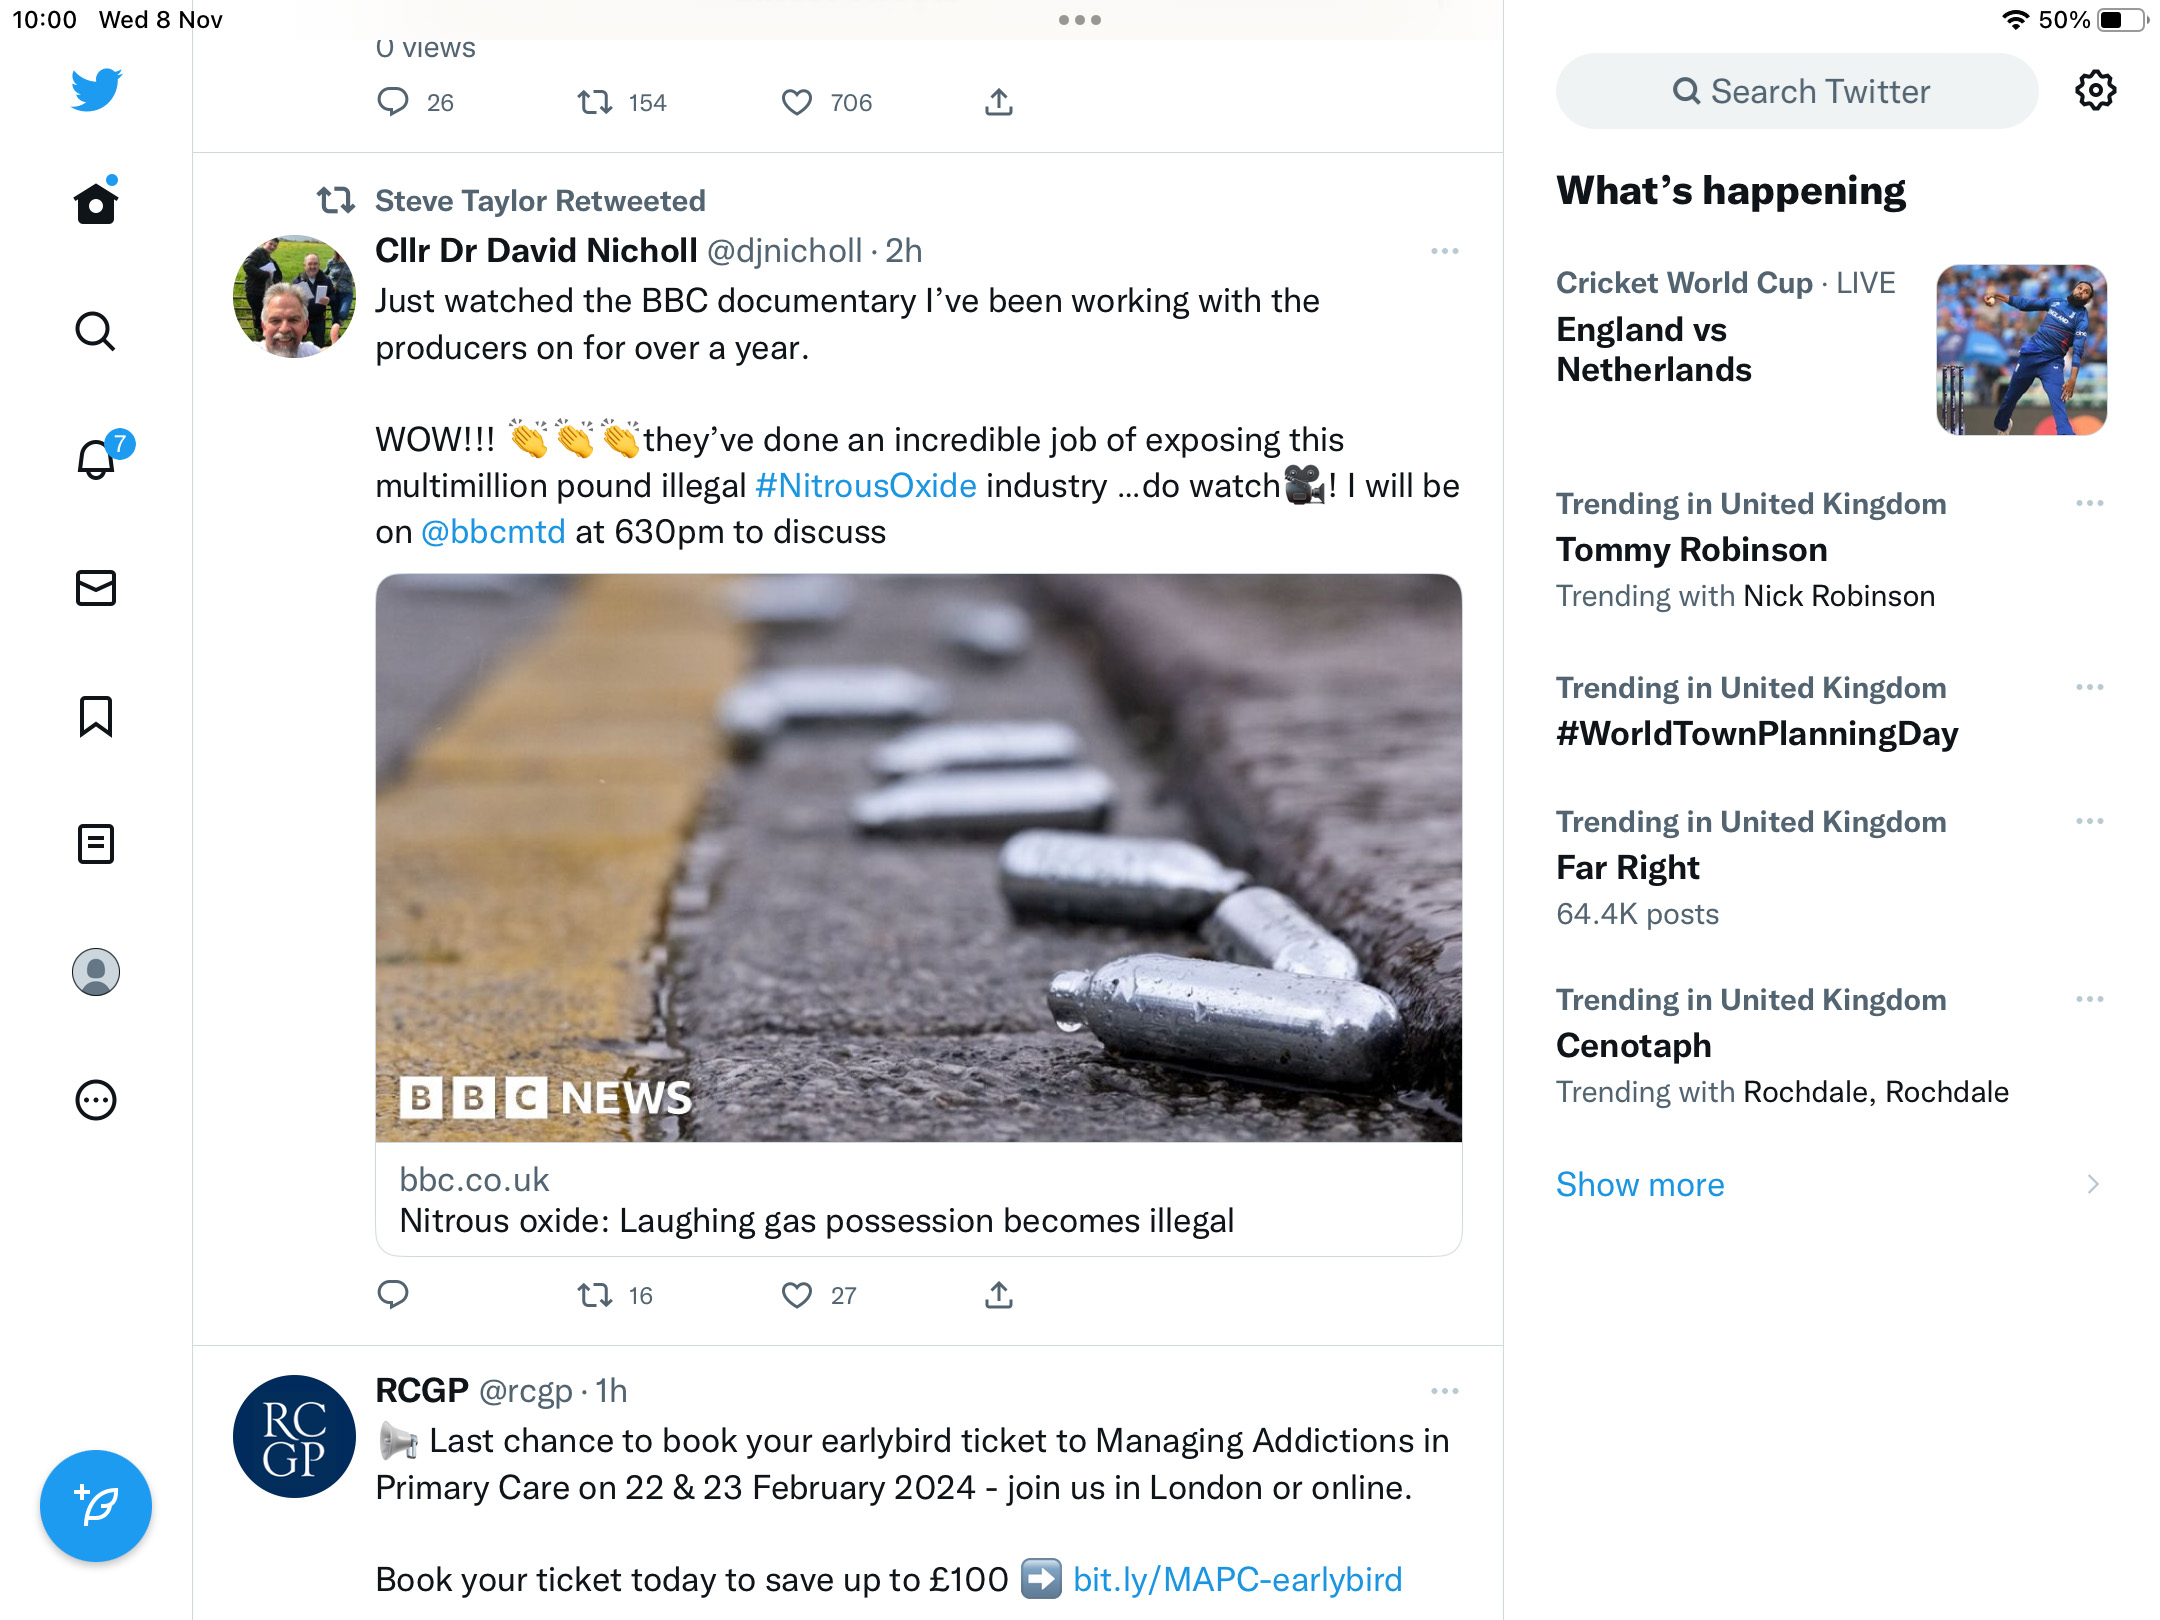
Task: Retweet the tweet with 154 retweets
Action: click(x=595, y=102)
